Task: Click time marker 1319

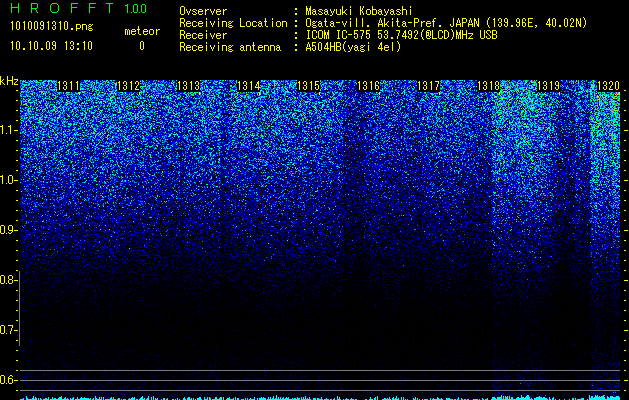Action: pyautogui.click(x=548, y=86)
